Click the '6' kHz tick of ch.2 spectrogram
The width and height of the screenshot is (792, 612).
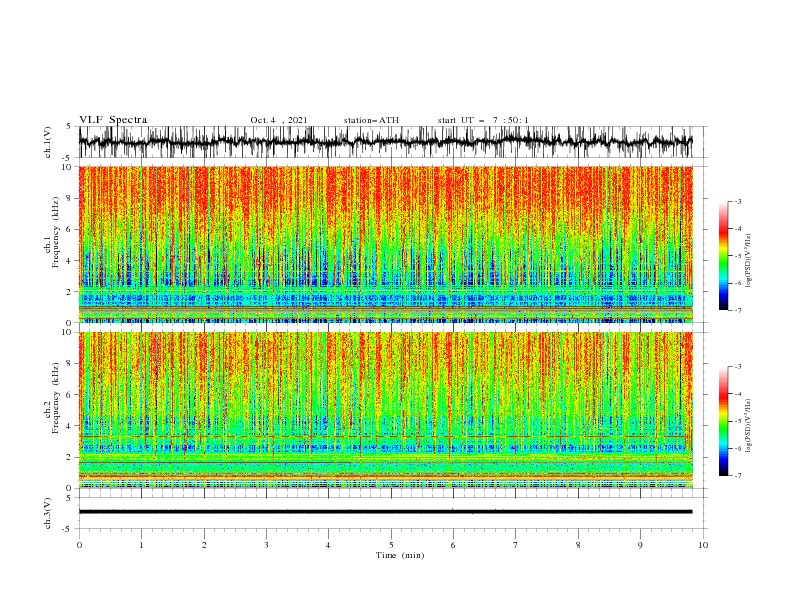point(71,395)
